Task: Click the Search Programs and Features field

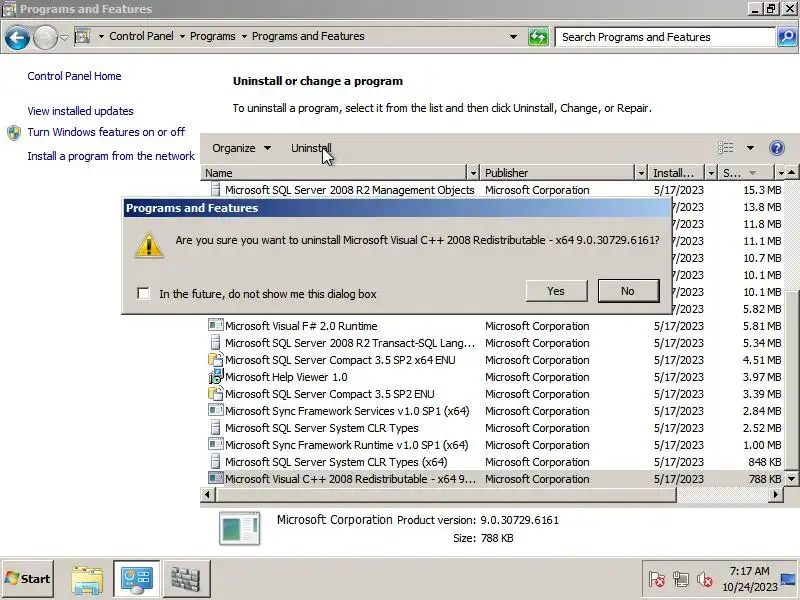Action: pos(665,37)
